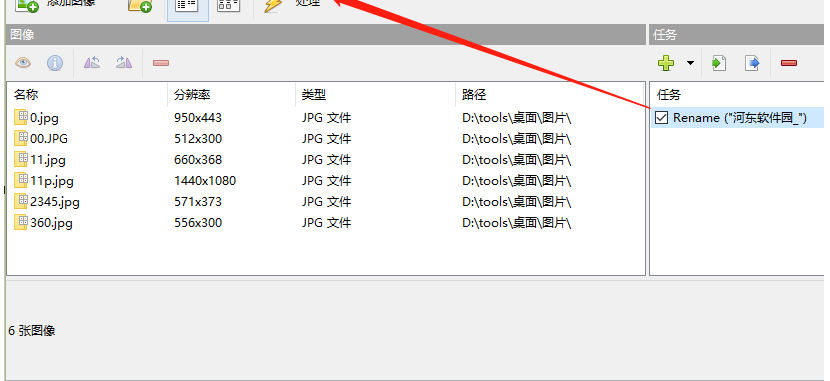Click the eye preview image icon

[23, 63]
